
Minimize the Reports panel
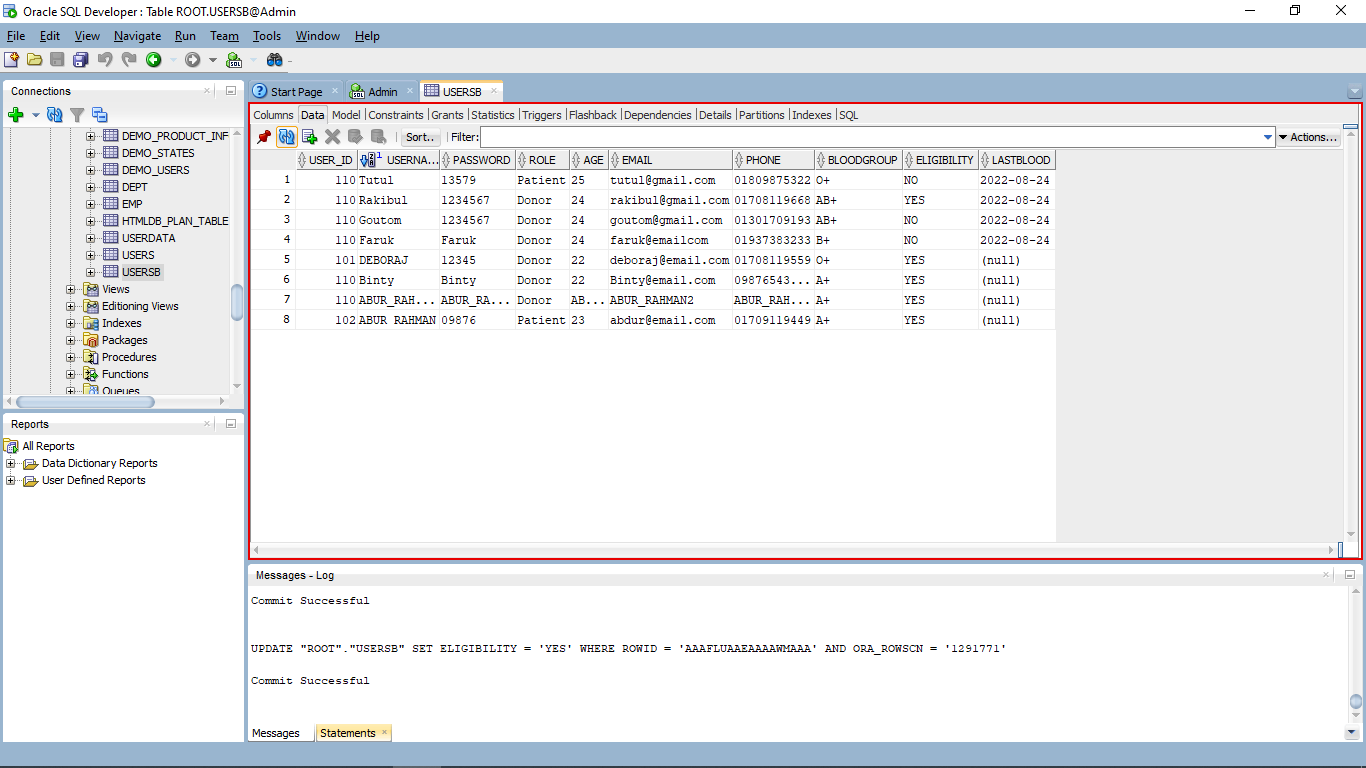[230, 424]
